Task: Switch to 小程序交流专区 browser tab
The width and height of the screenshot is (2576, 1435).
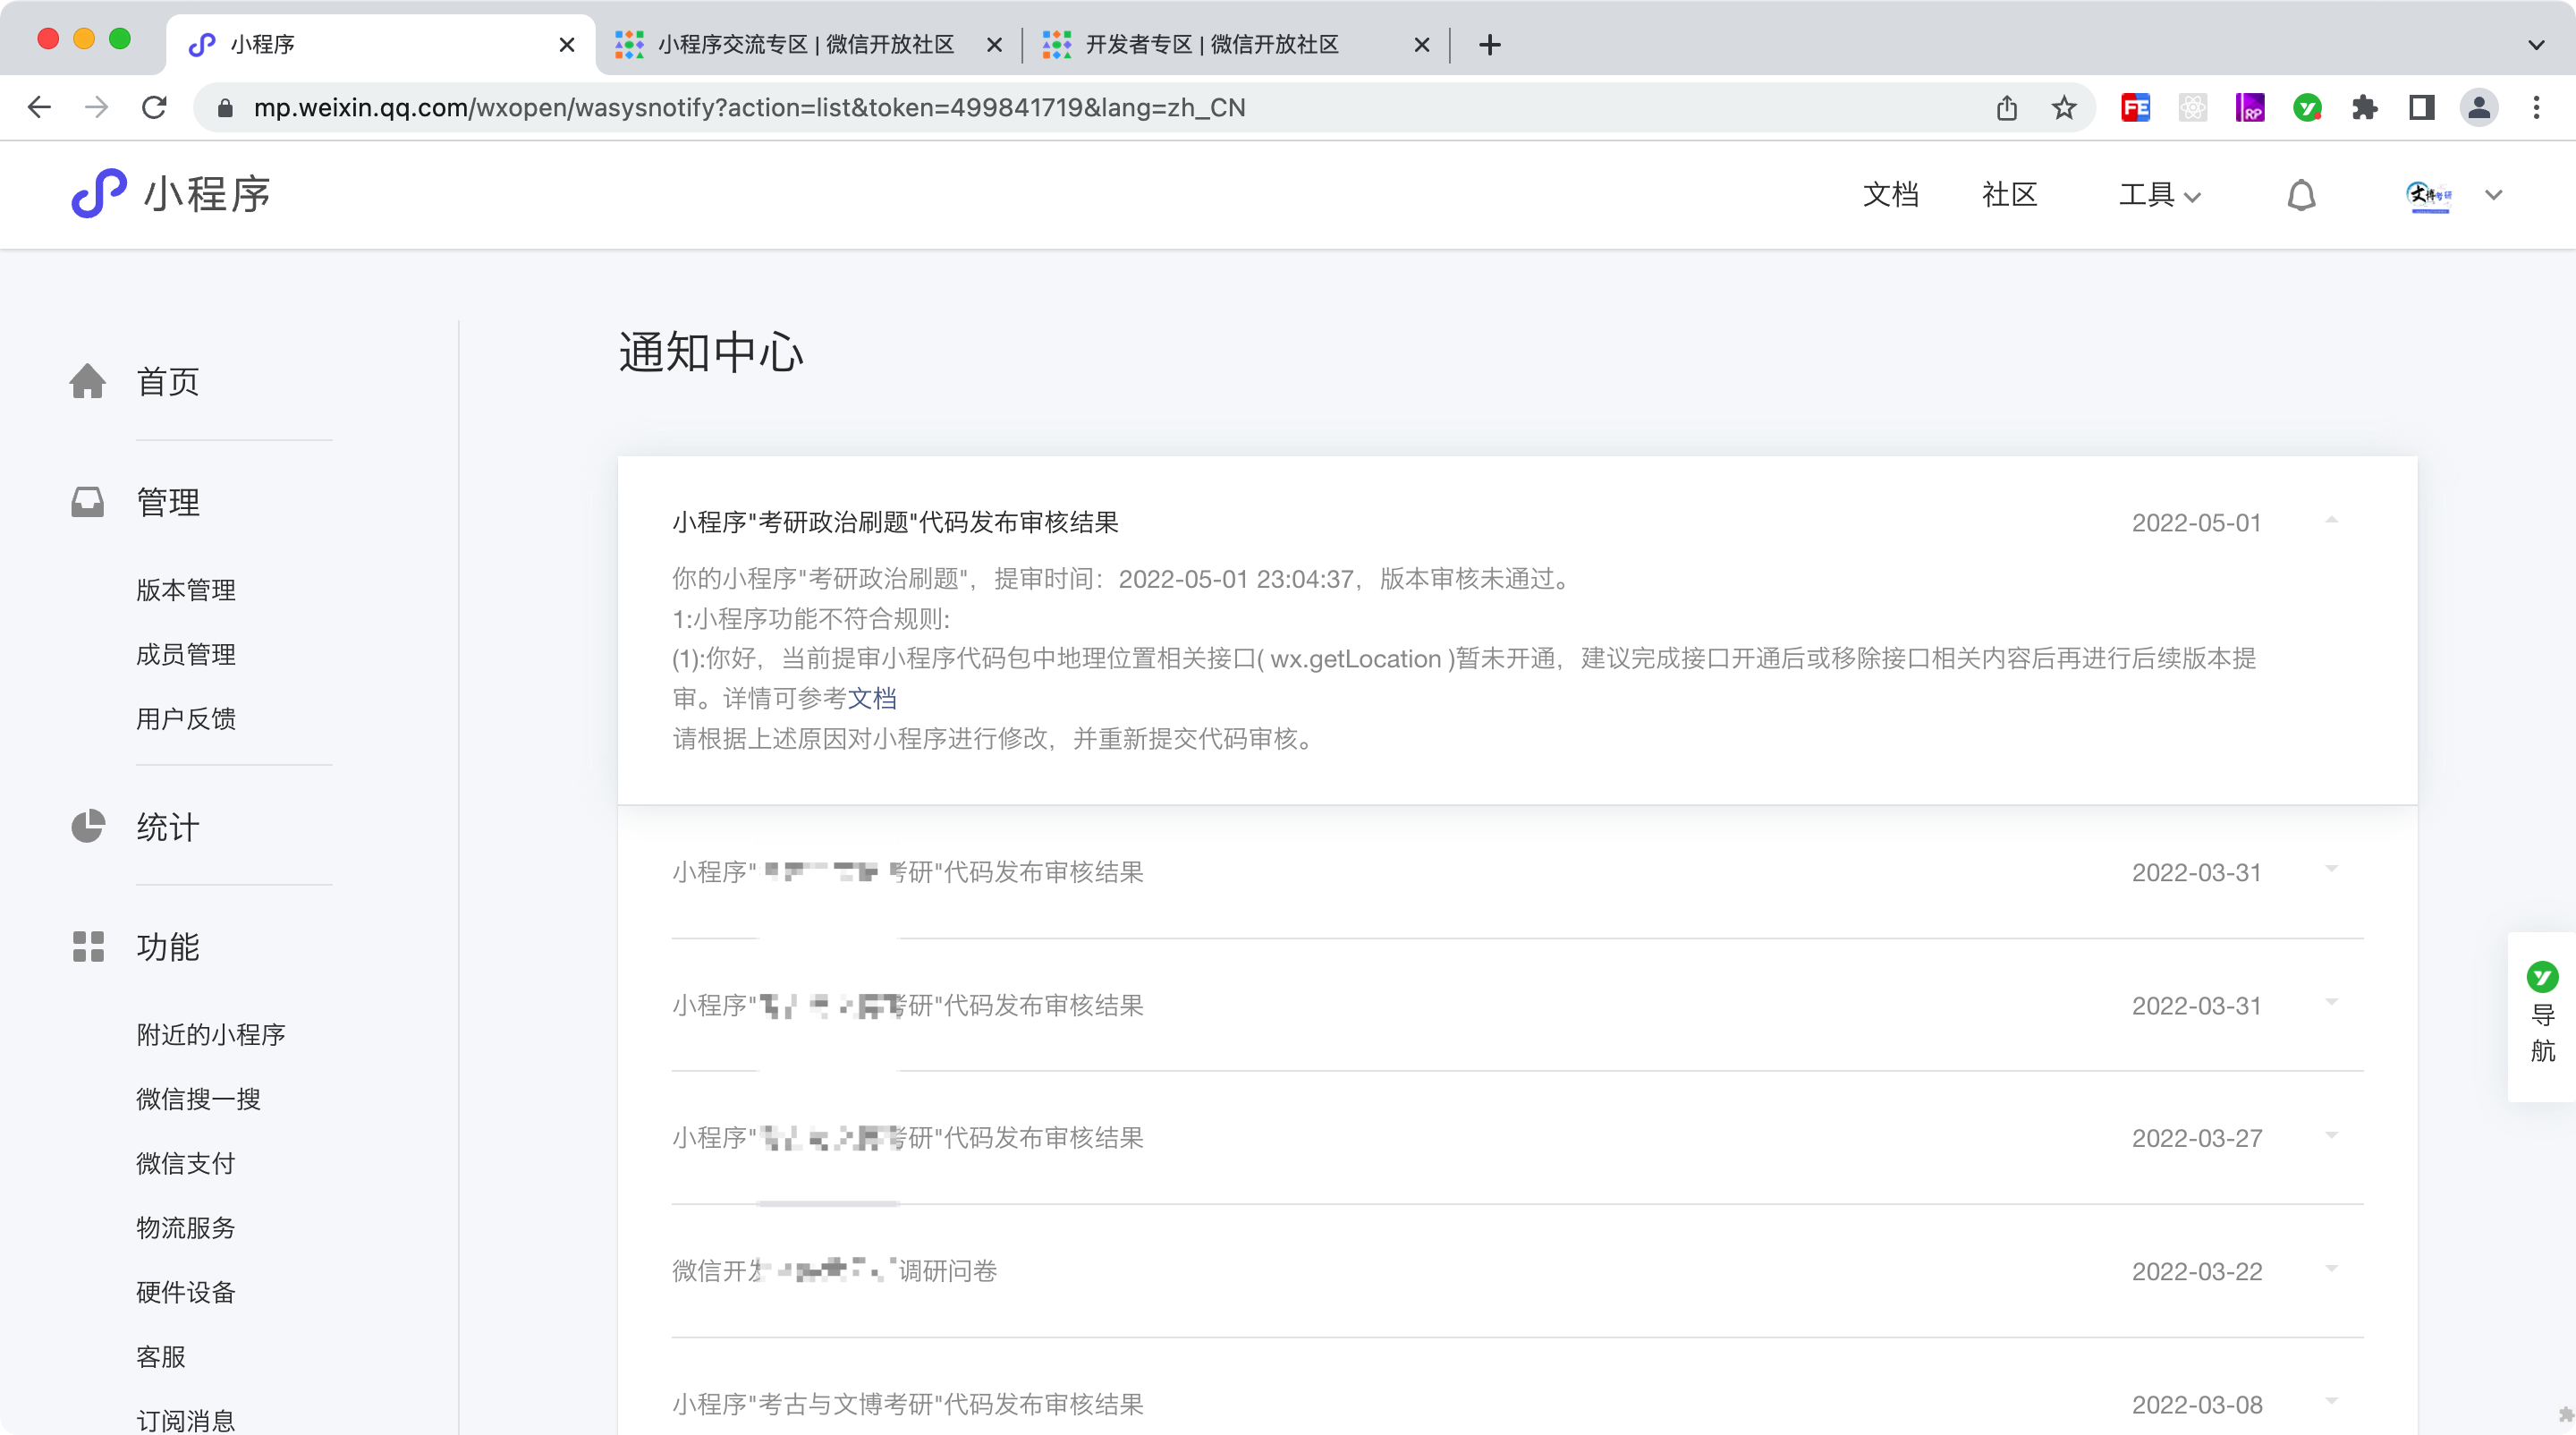Action: click(805, 45)
